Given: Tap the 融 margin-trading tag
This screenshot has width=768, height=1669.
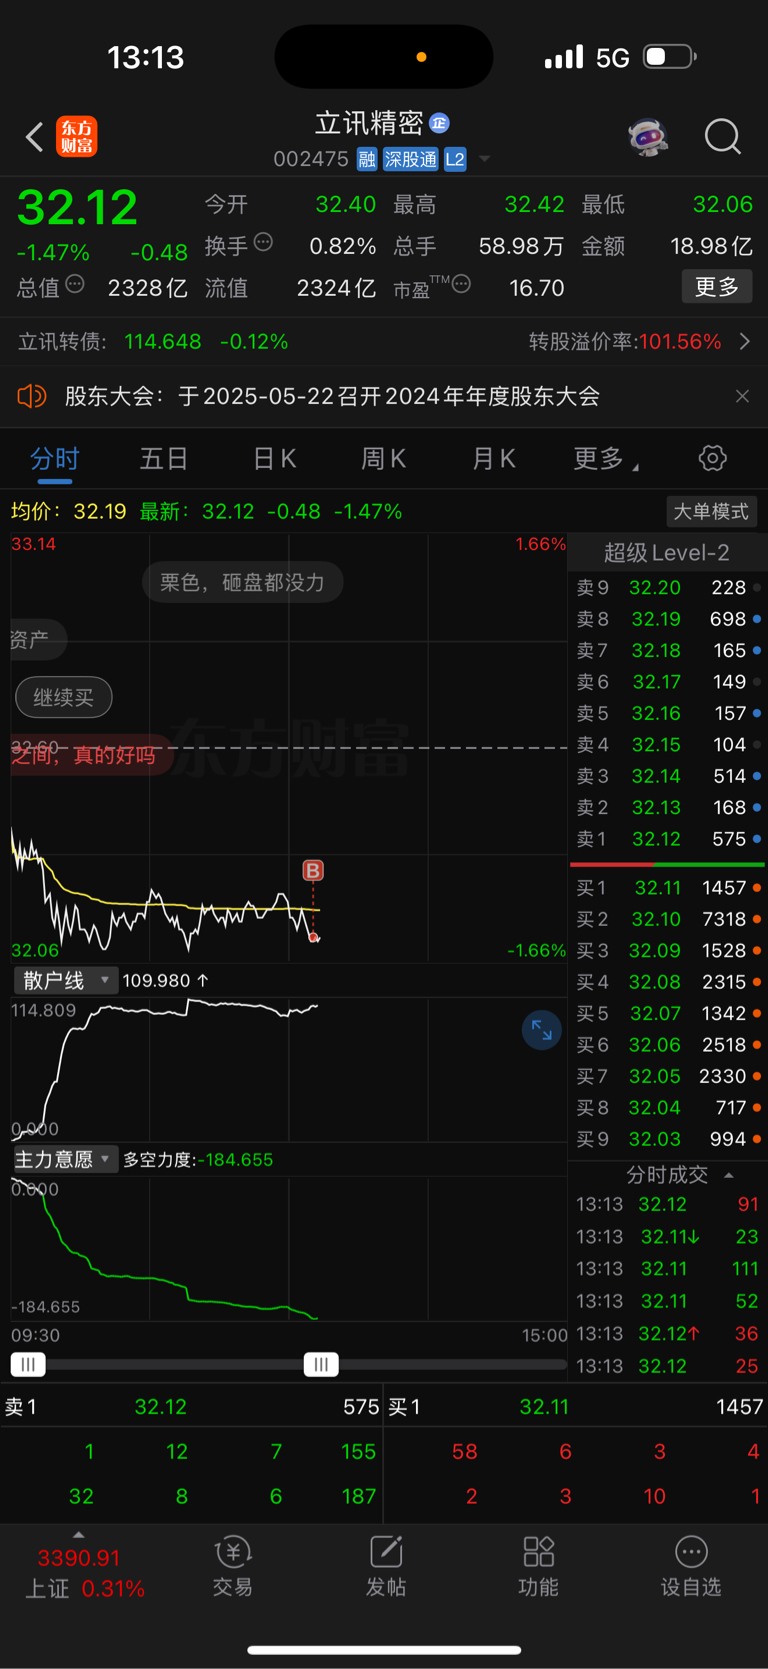Looking at the screenshot, I should point(367,159).
